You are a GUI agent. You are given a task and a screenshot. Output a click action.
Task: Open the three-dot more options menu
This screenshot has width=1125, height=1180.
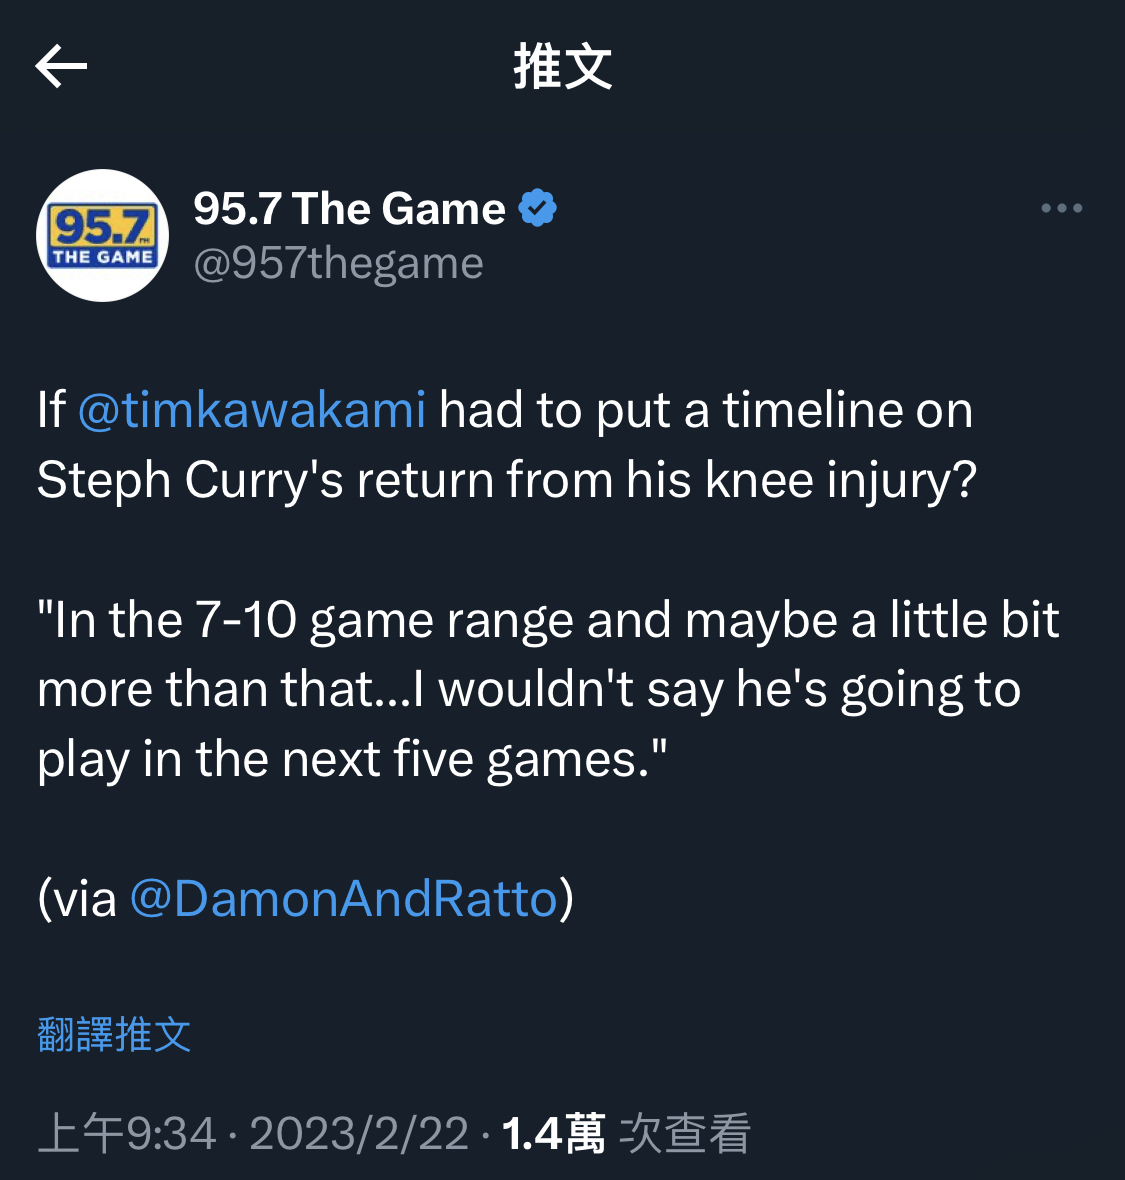(x=1061, y=208)
